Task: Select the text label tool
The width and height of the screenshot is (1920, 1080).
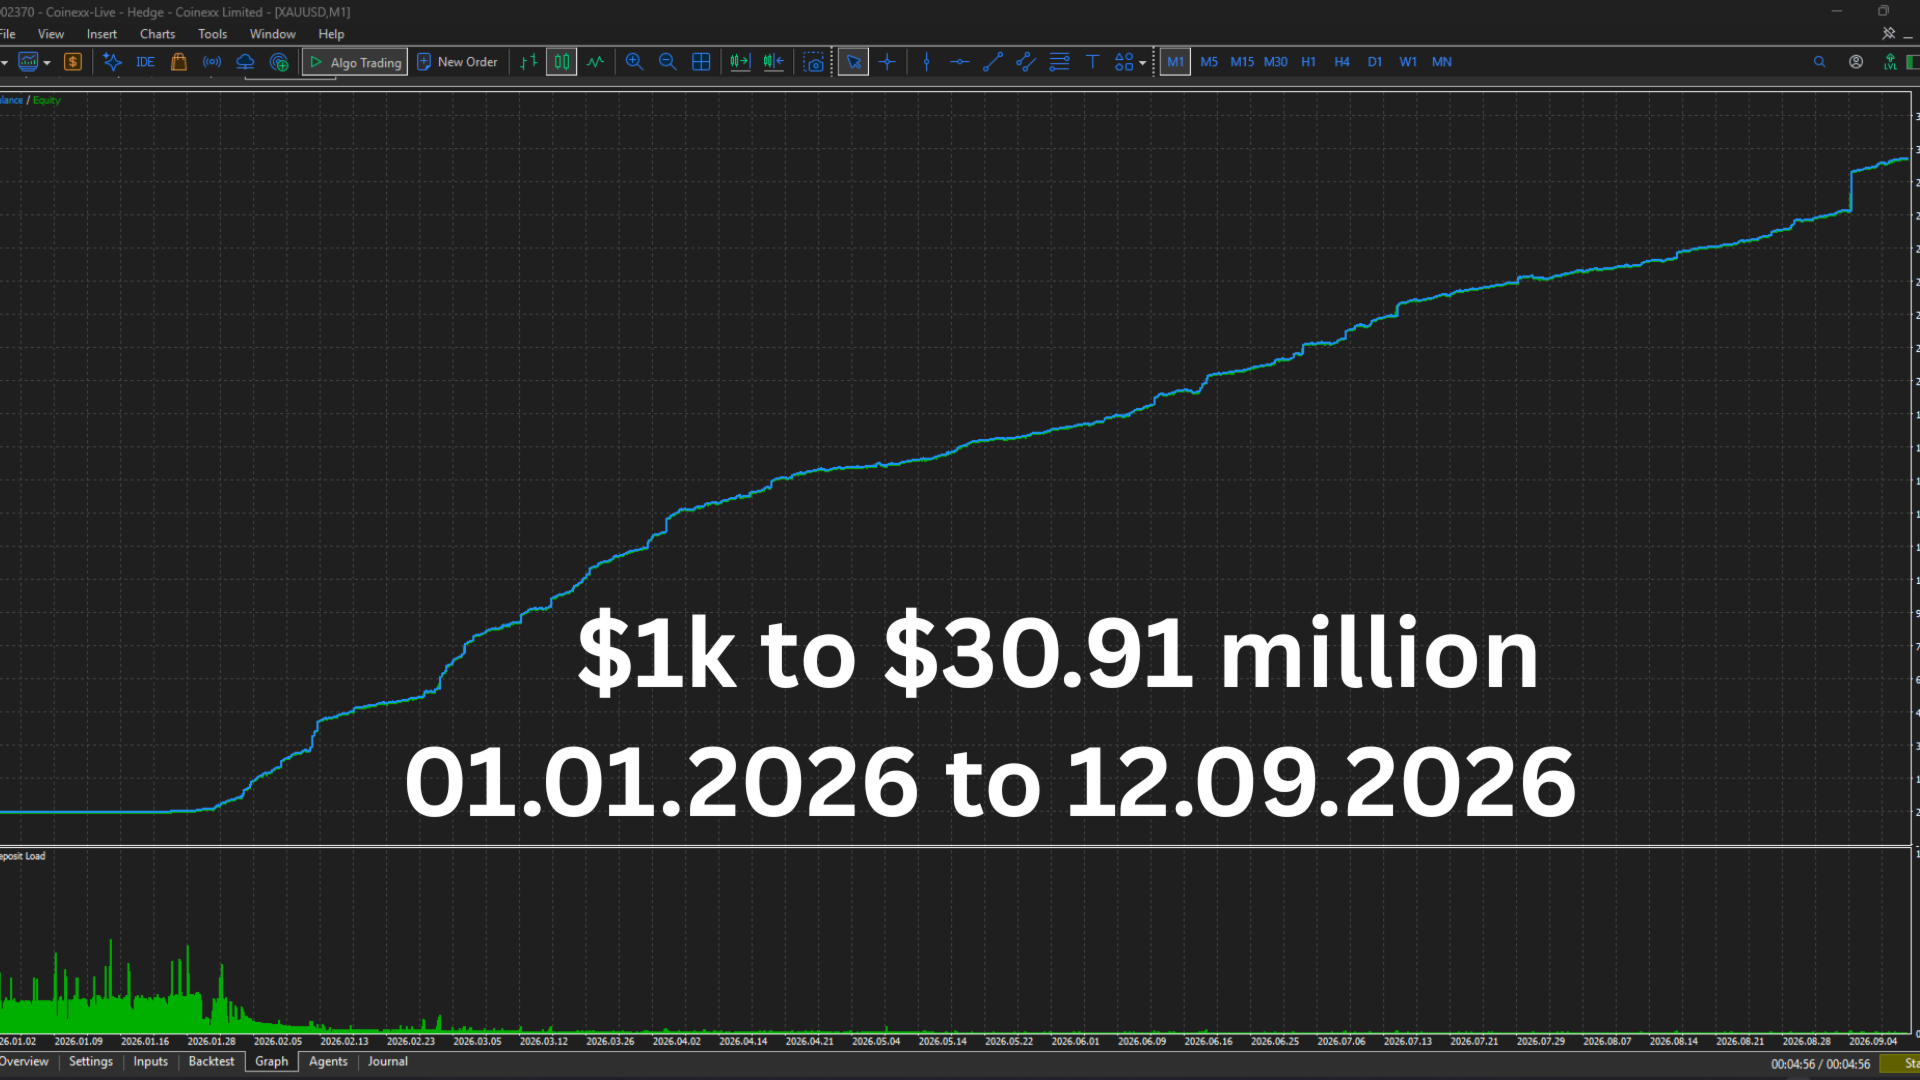Action: click(x=1092, y=62)
